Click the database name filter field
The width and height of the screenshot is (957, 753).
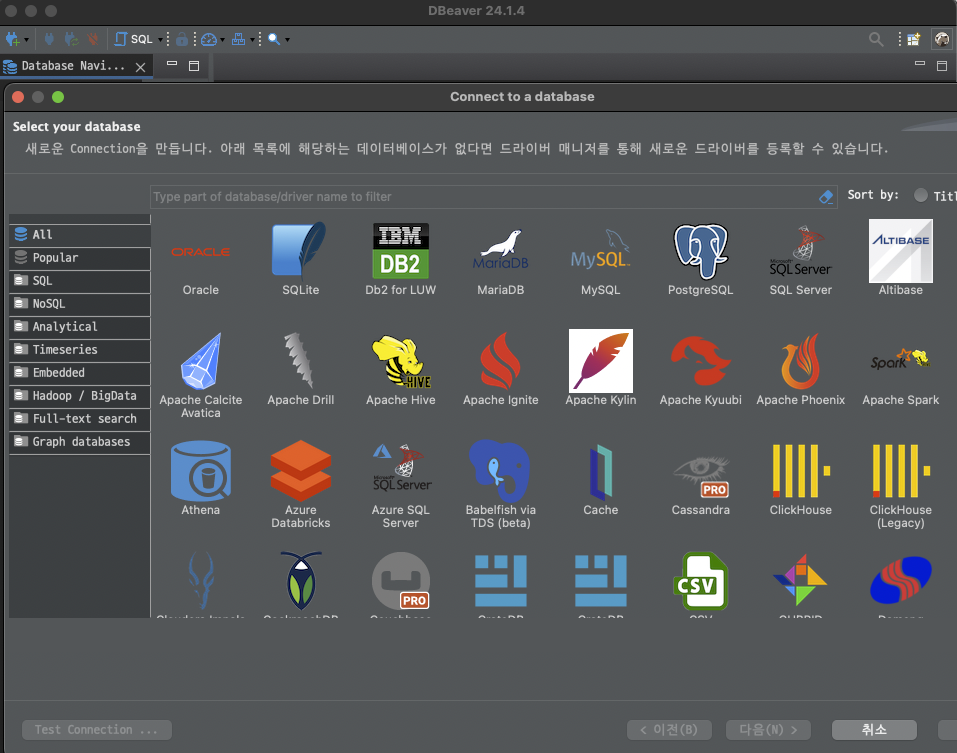coord(485,196)
